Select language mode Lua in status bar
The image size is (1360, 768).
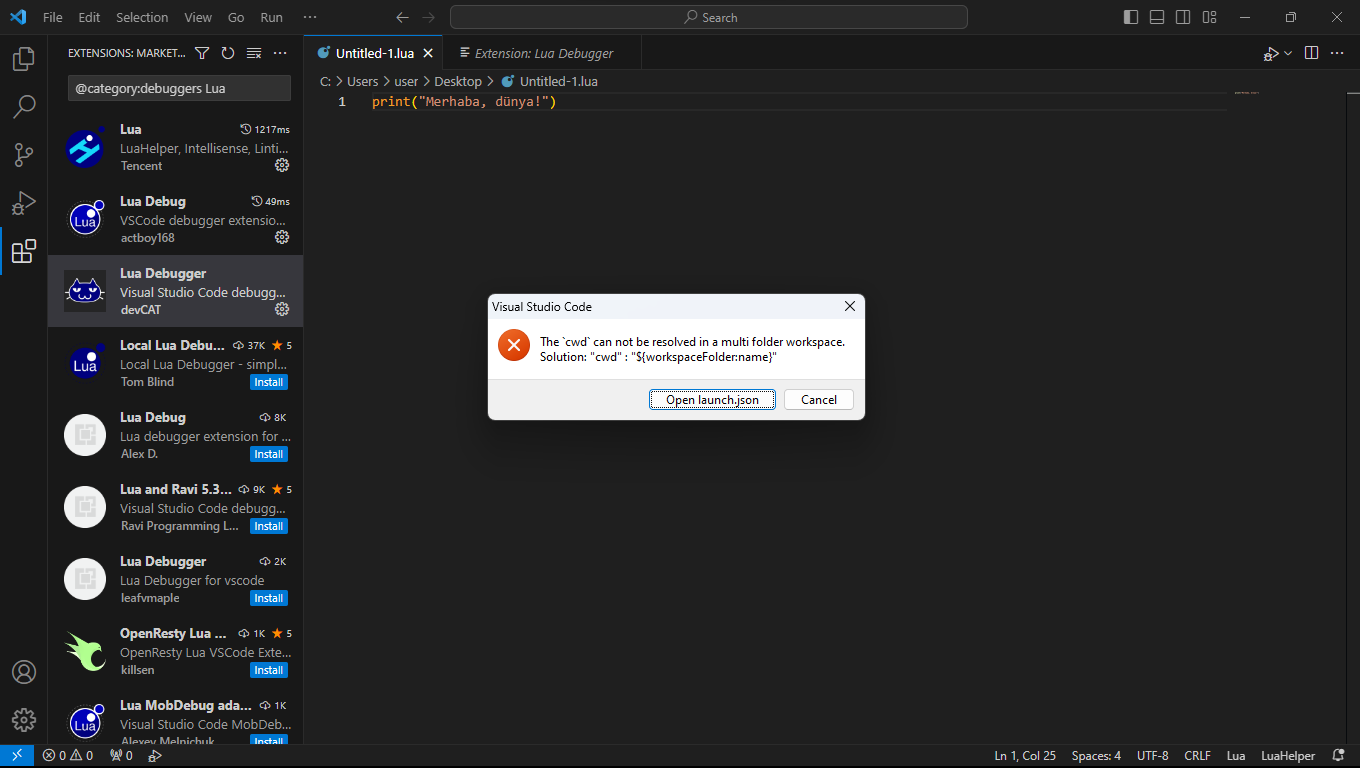(x=1236, y=756)
